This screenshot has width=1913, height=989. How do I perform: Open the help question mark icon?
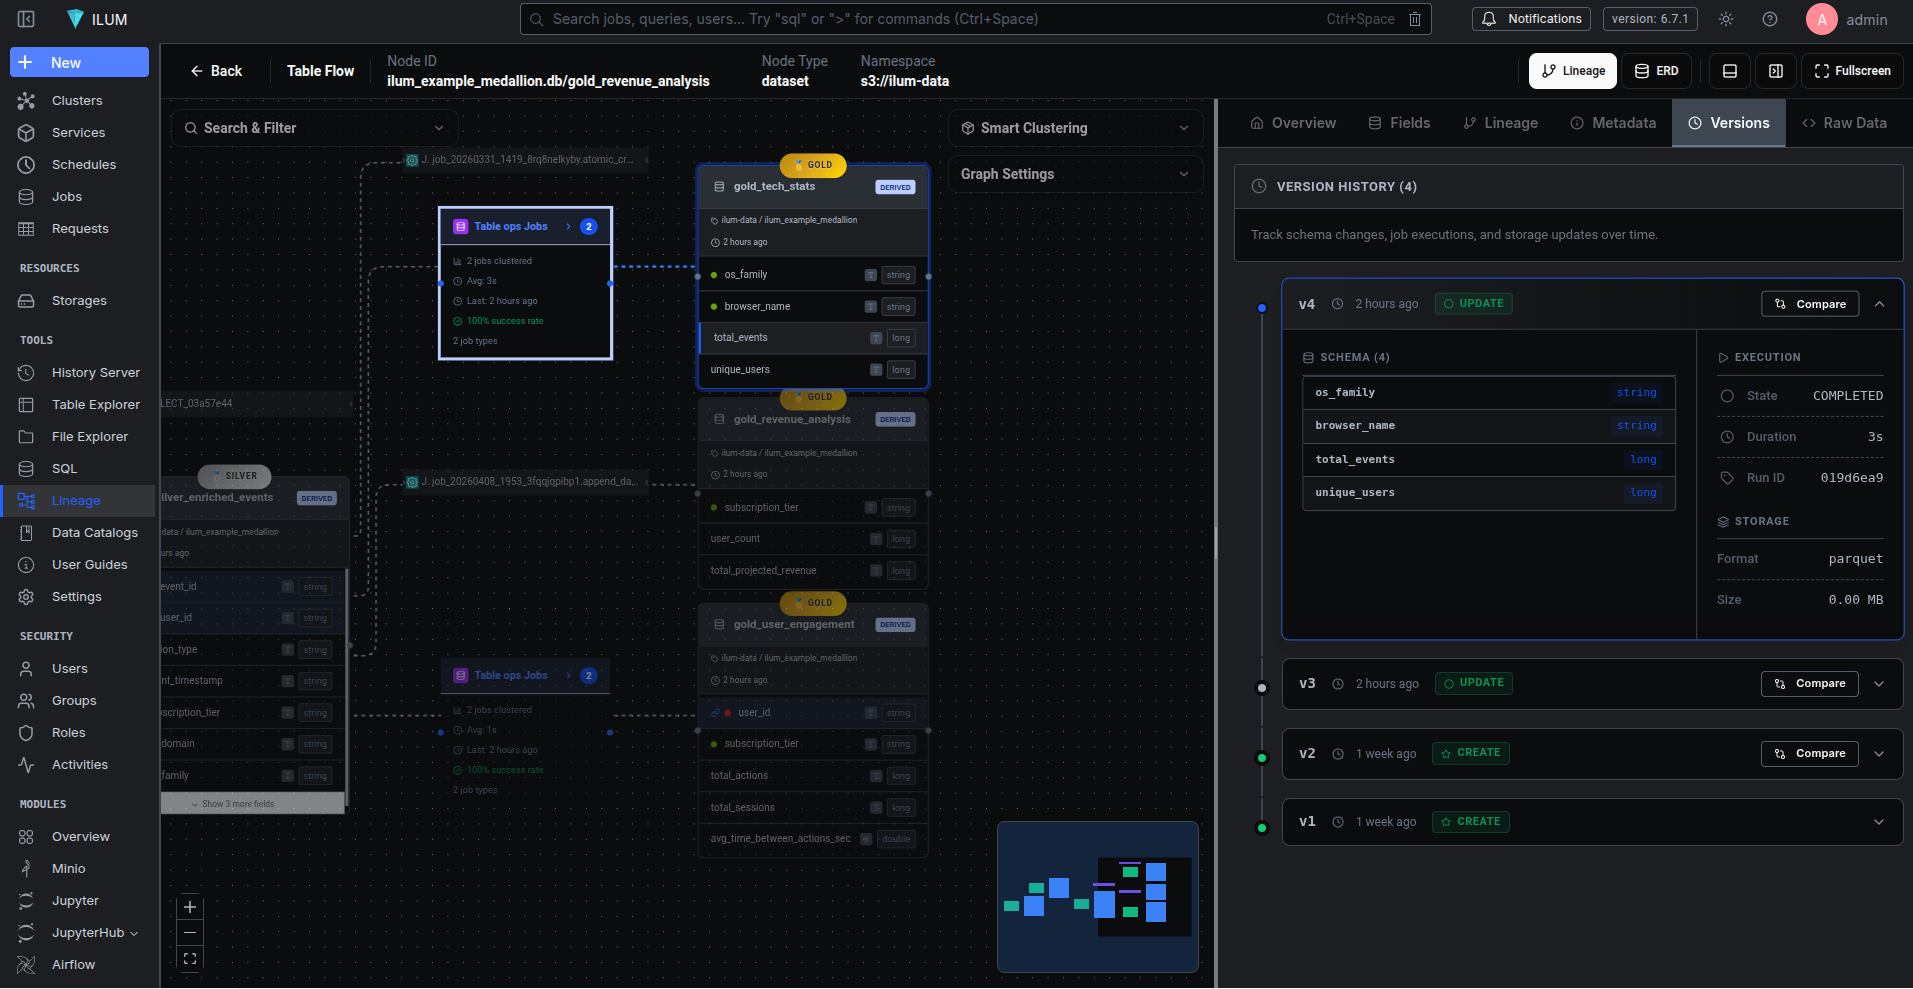[x=1770, y=19]
